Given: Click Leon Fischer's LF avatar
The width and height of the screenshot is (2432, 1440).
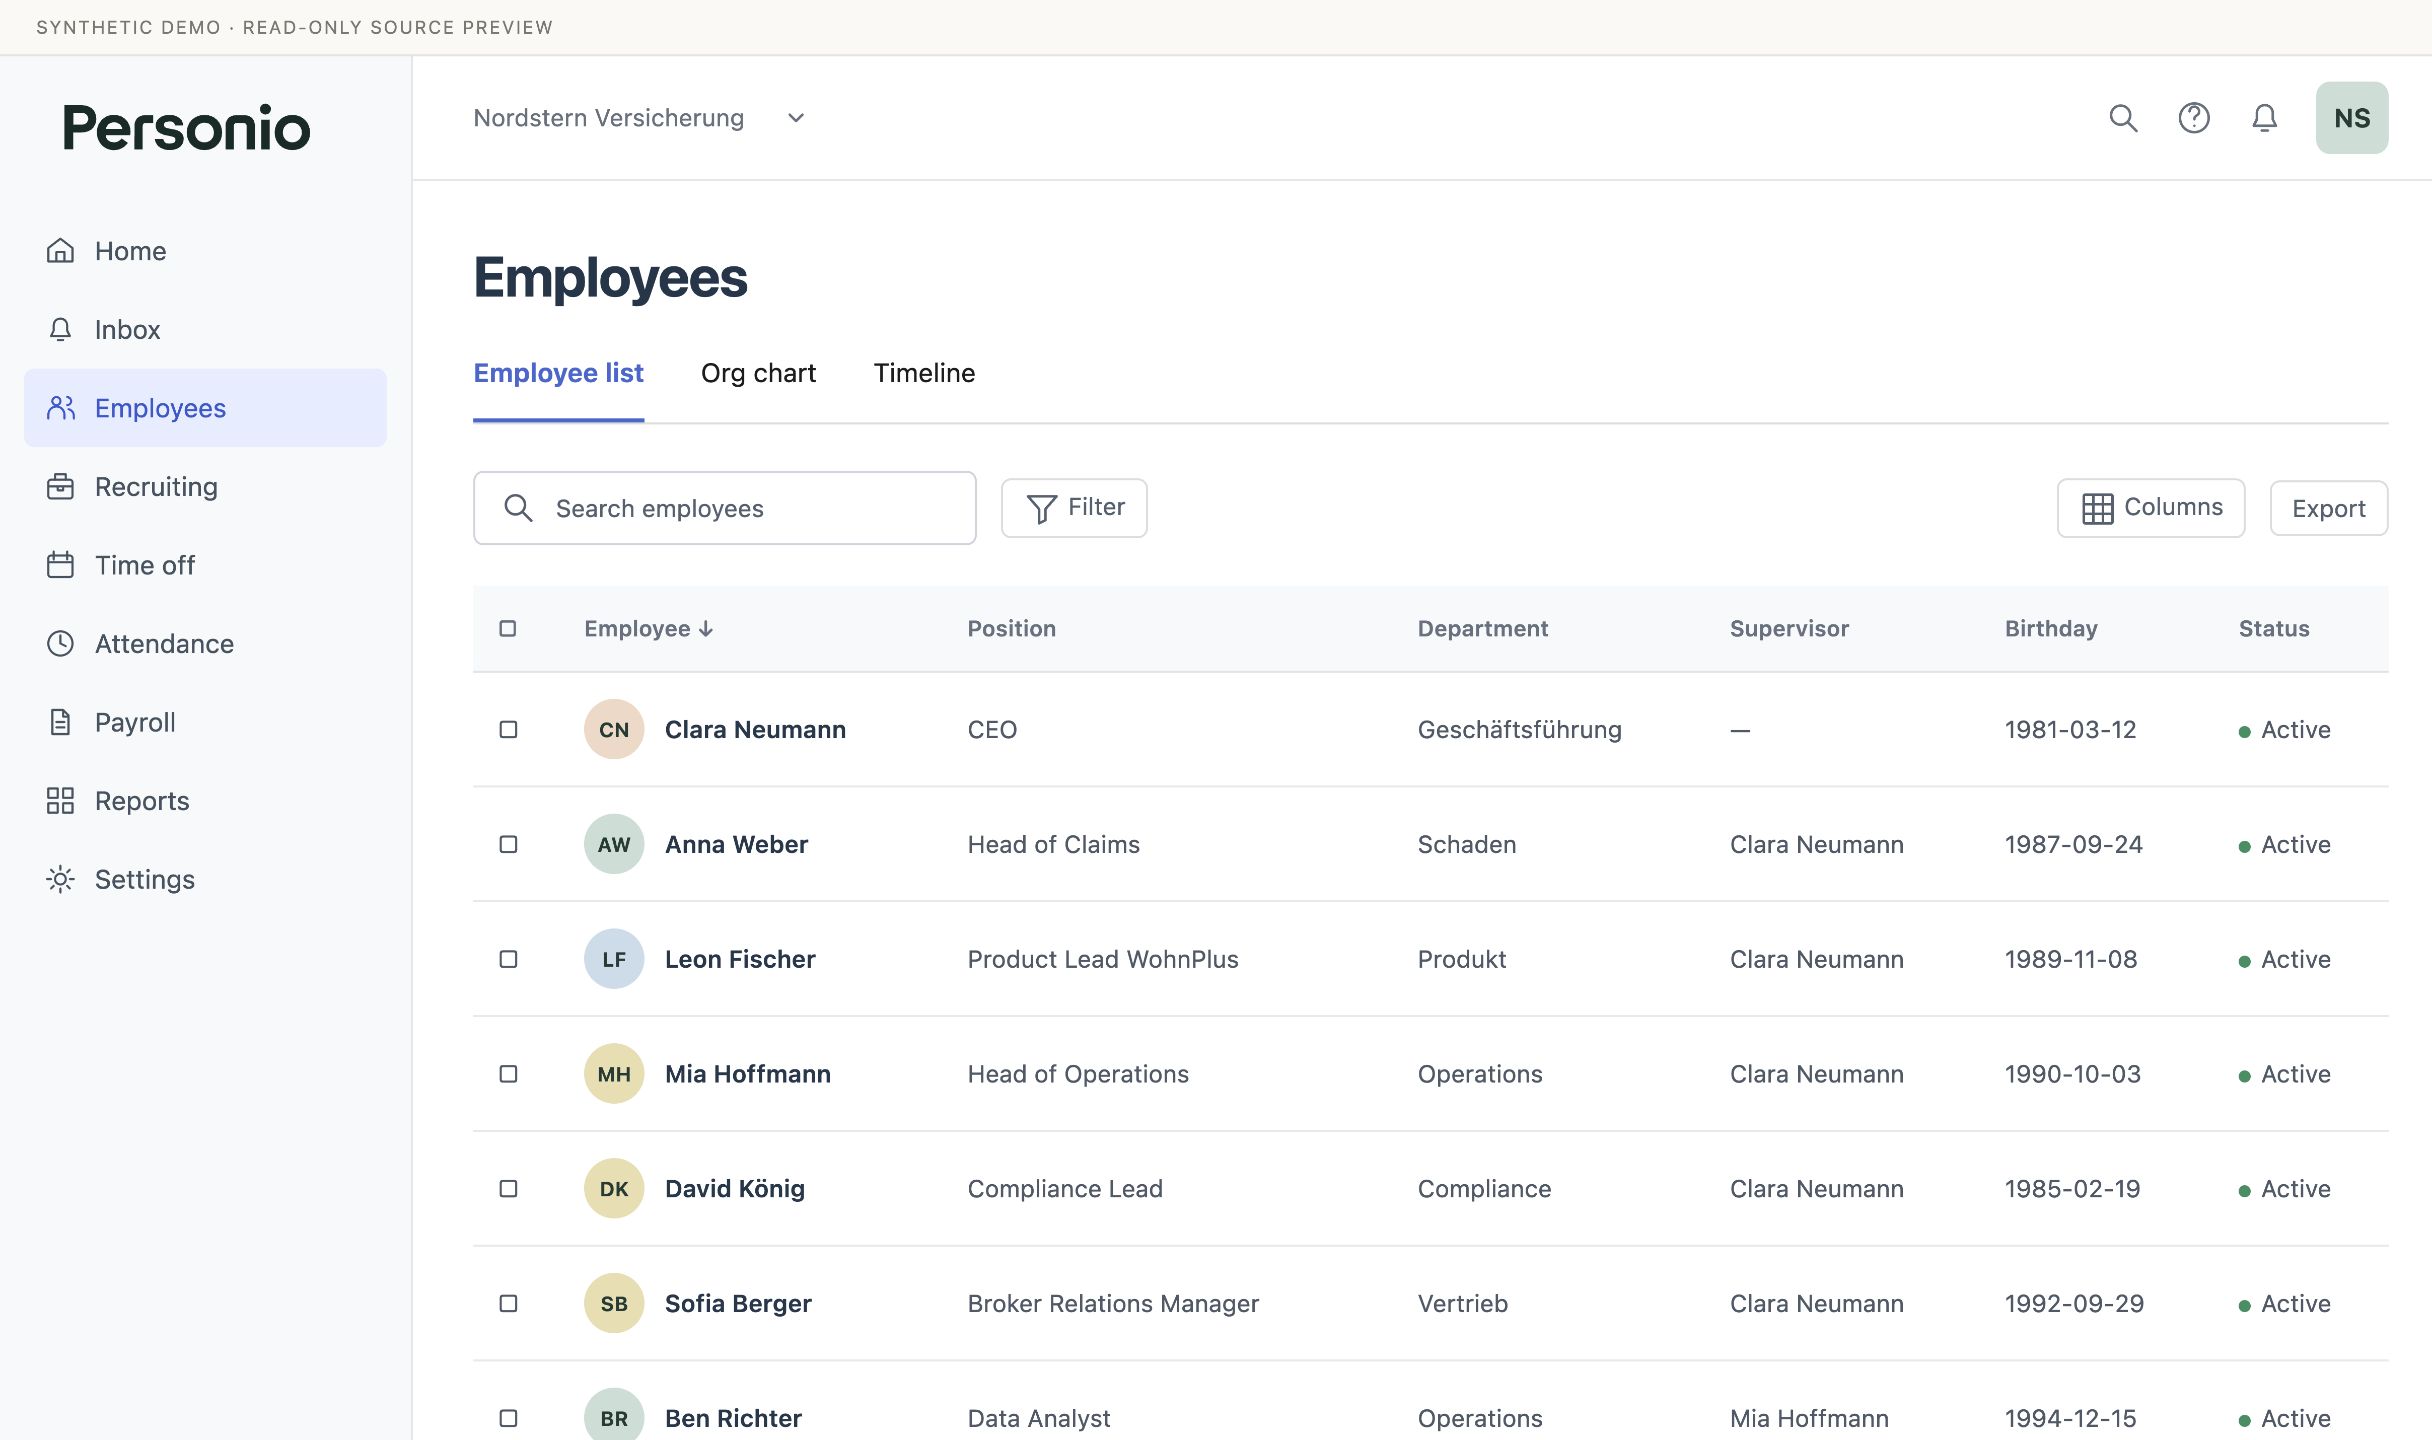Looking at the screenshot, I should 614,959.
